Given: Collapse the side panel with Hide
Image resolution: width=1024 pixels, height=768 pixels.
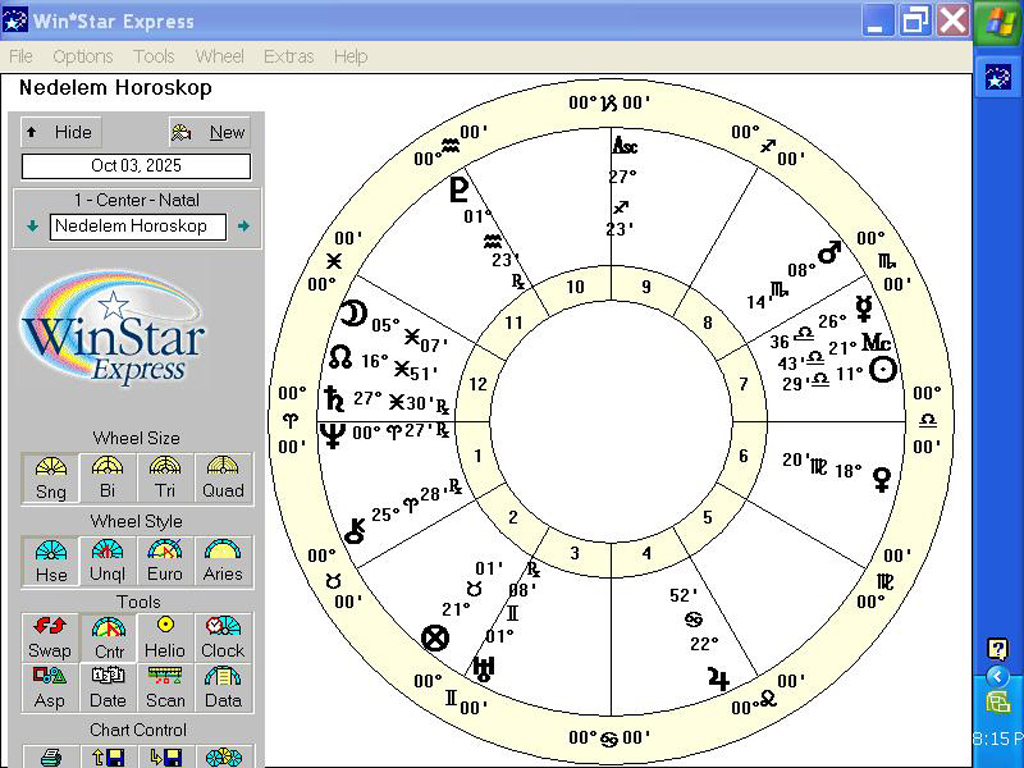Looking at the screenshot, I should (61, 132).
